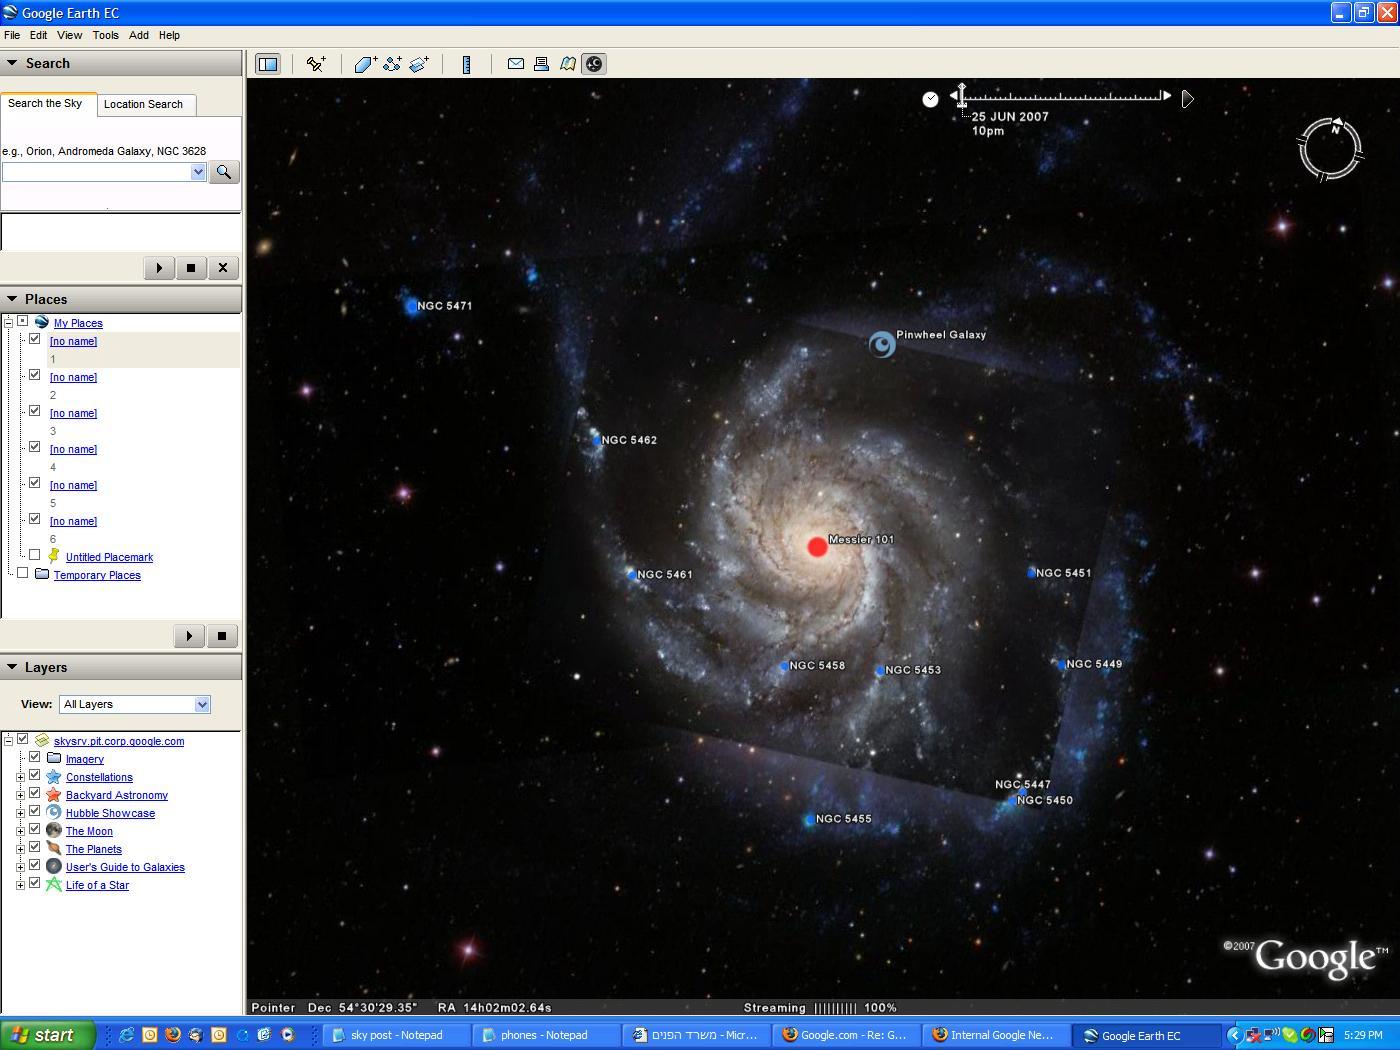Click the Life of a Star layer icon
This screenshot has height=1050, width=1400.
(54, 885)
